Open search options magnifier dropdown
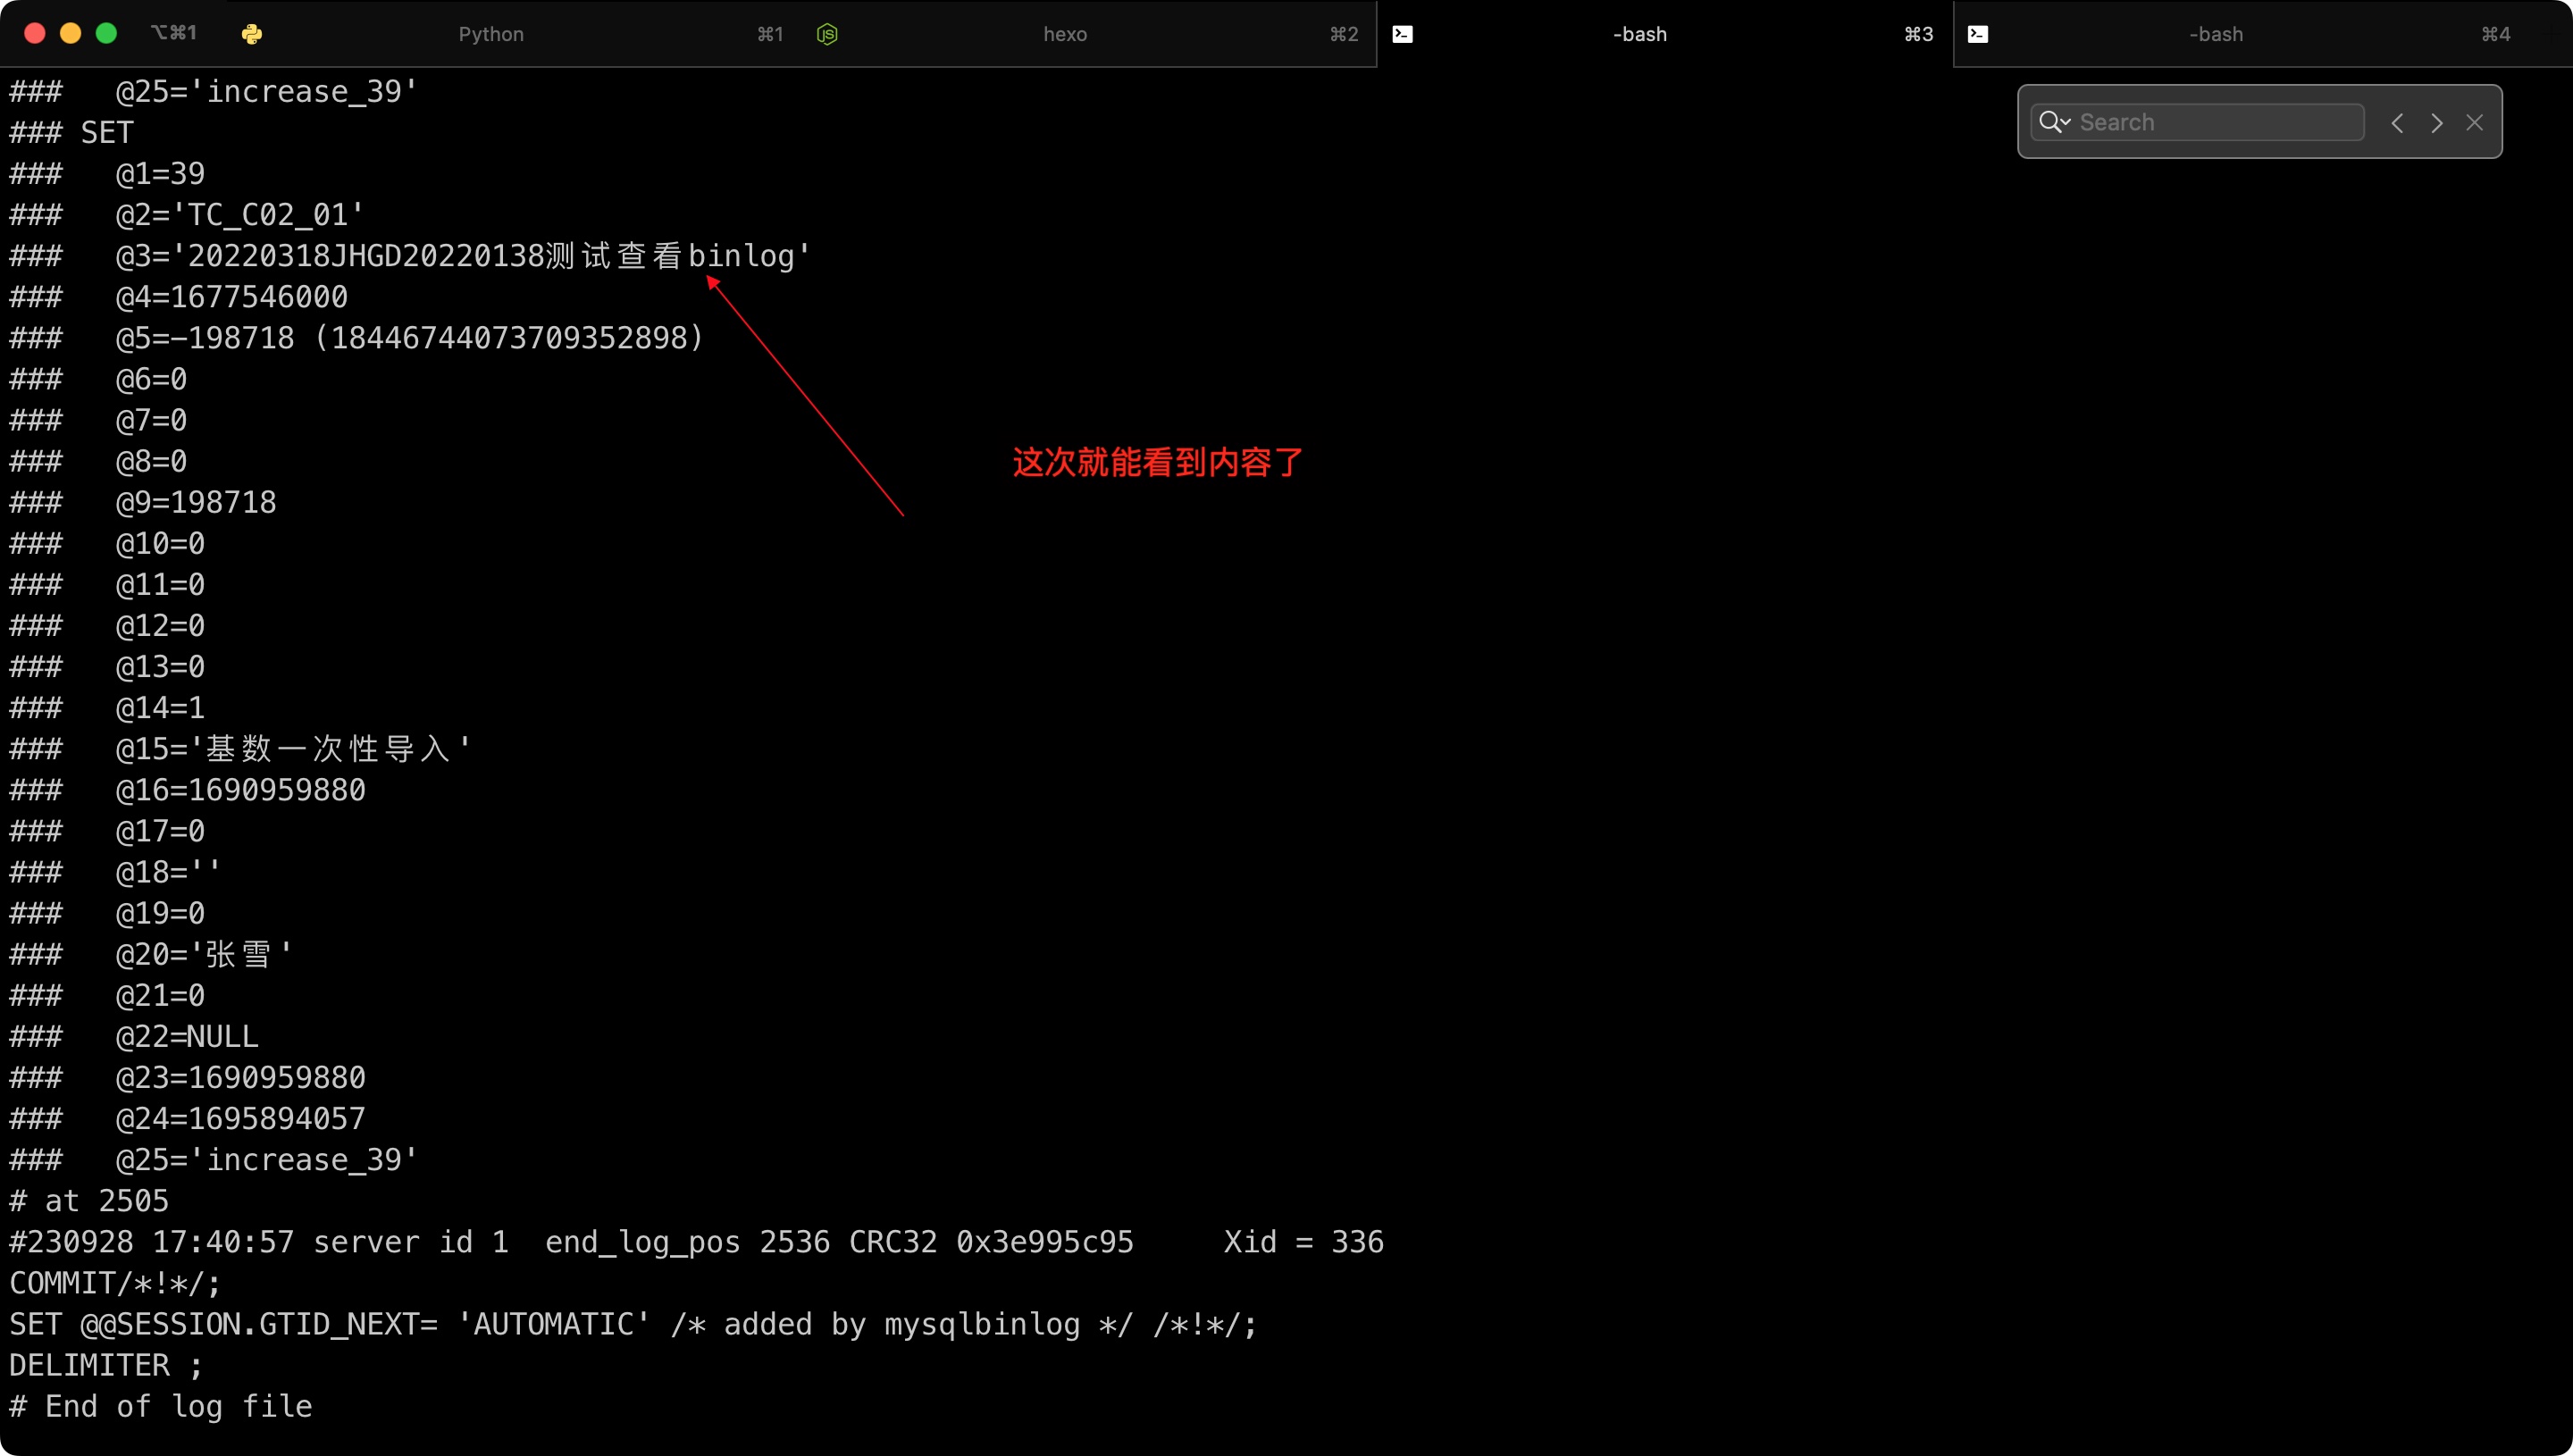2573x1456 pixels. coord(2054,122)
